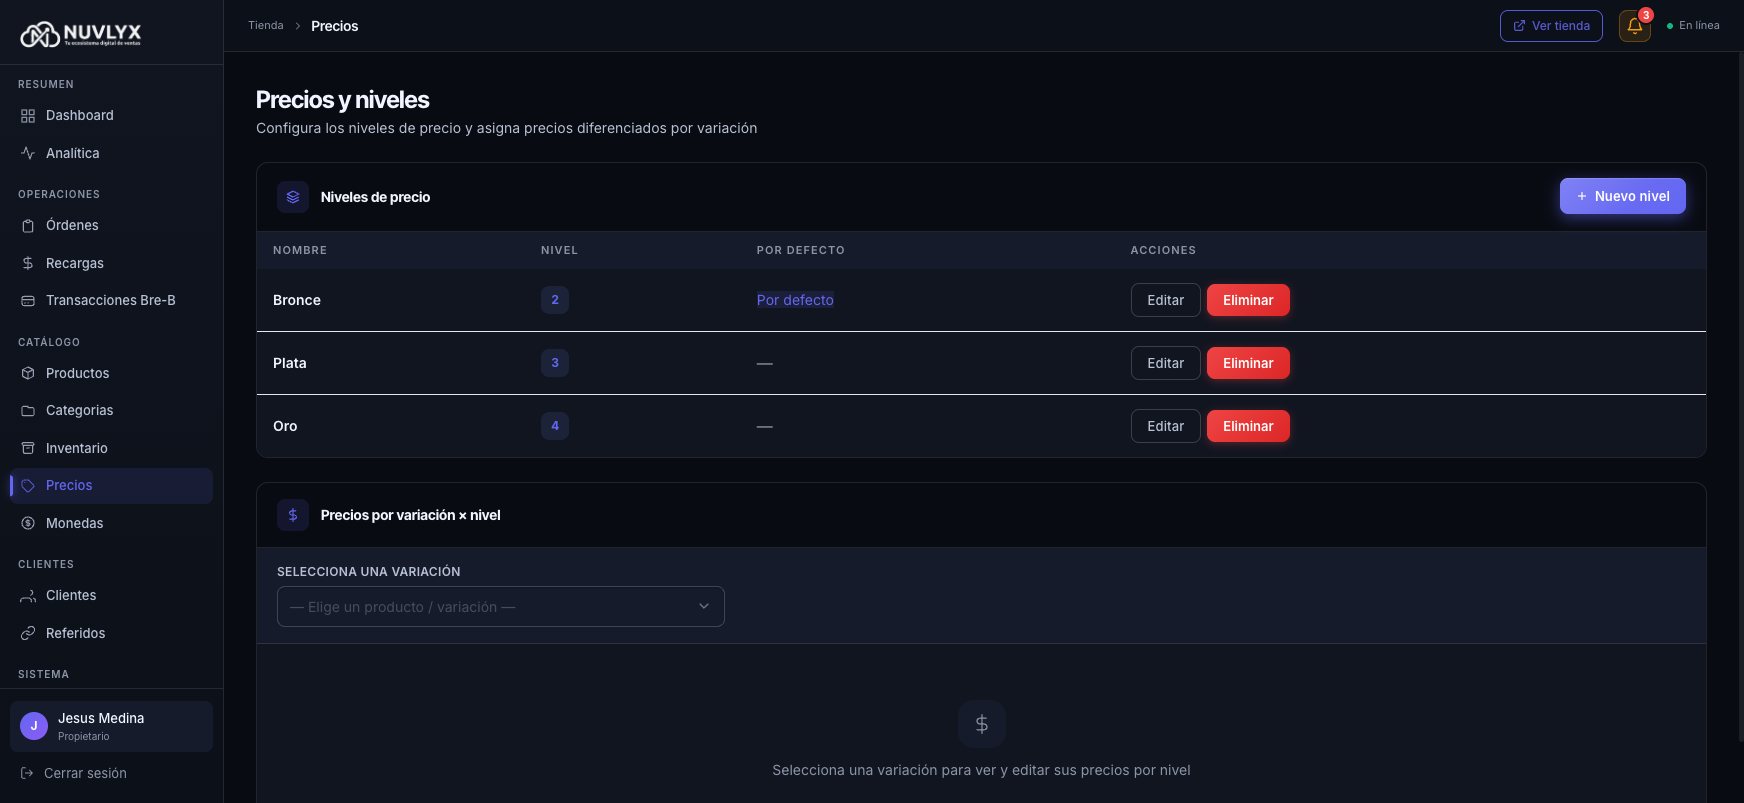Image resolution: width=1744 pixels, height=803 pixels.
Task: Navigate to Monedas page
Action: tap(74, 523)
